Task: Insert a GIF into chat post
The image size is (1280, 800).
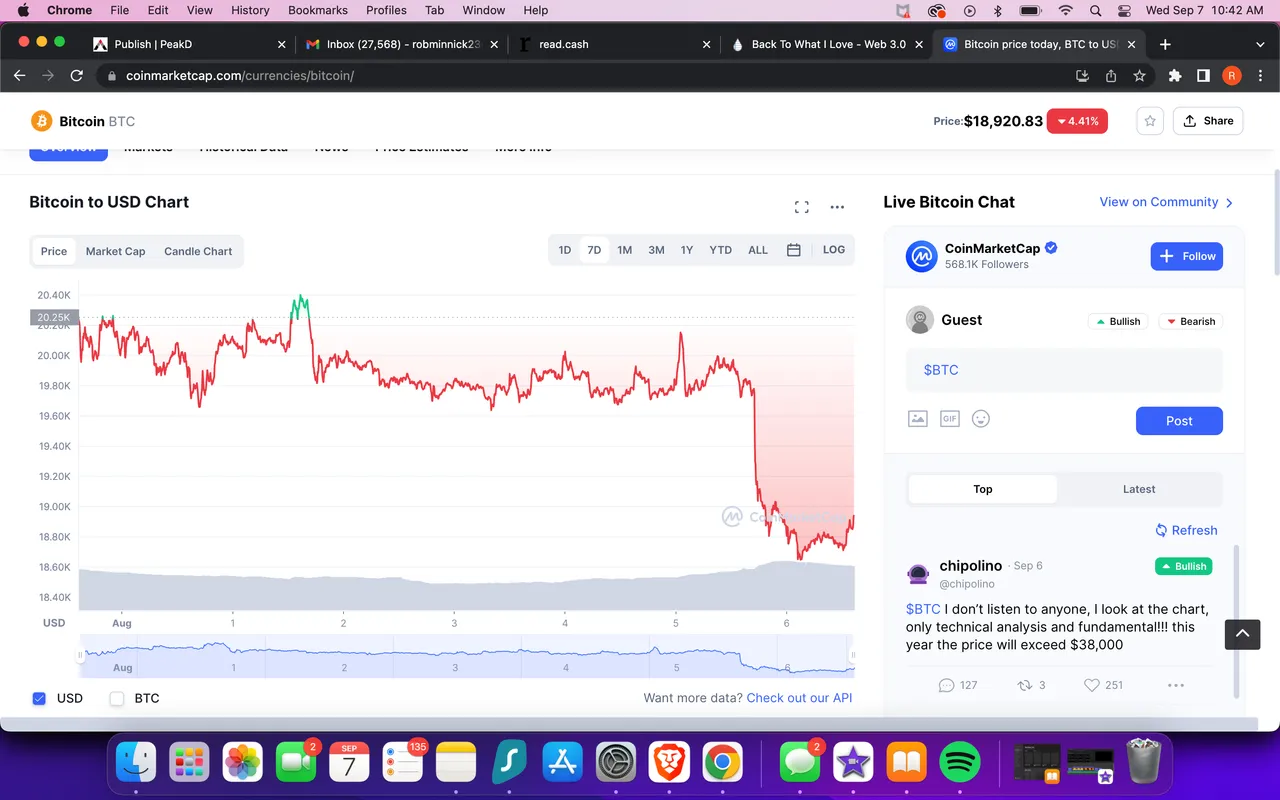Action: pos(949,419)
